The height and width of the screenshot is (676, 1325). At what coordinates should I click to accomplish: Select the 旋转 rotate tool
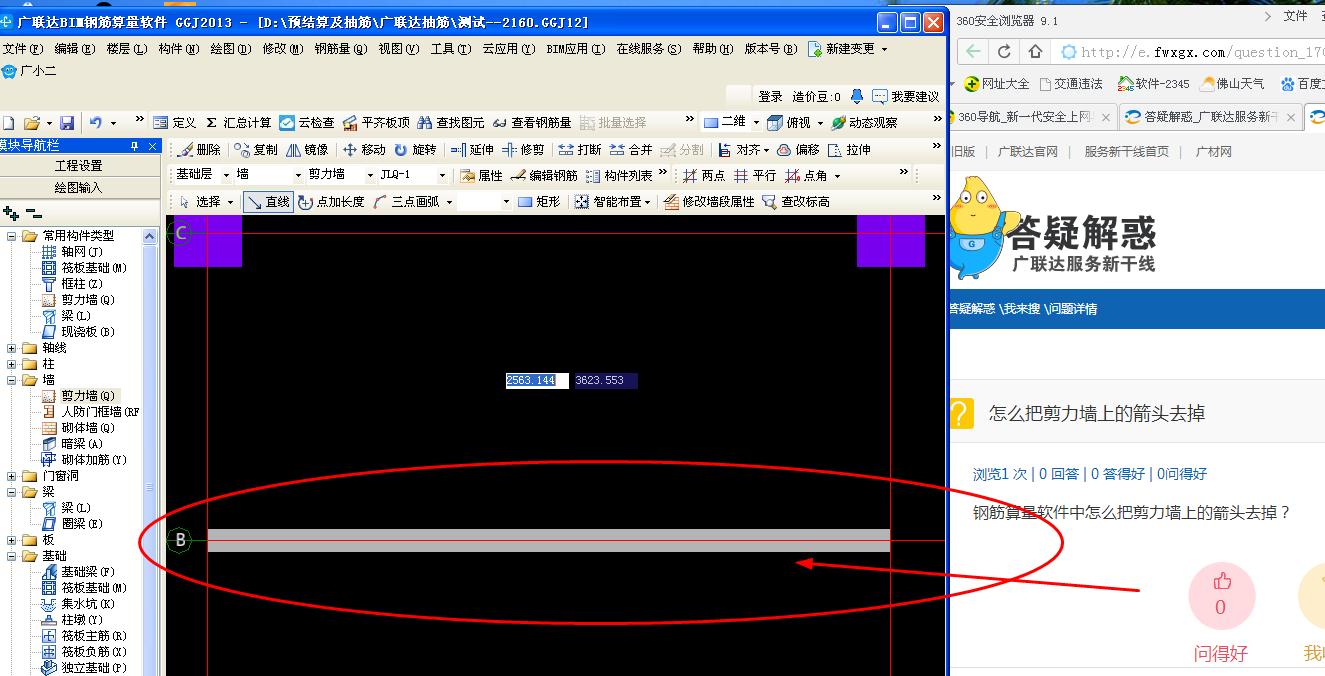click(415, 150)
